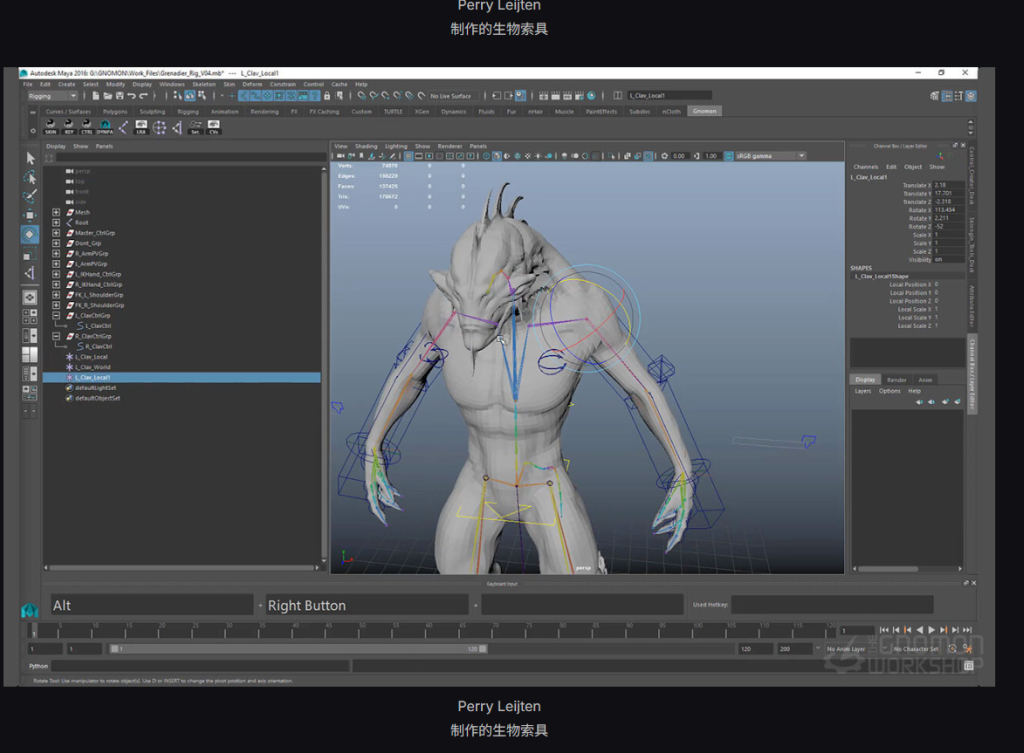The height and width of the screenshot is (753, 1024).
Task: Open the Skeleton menu
Action: 204,84
